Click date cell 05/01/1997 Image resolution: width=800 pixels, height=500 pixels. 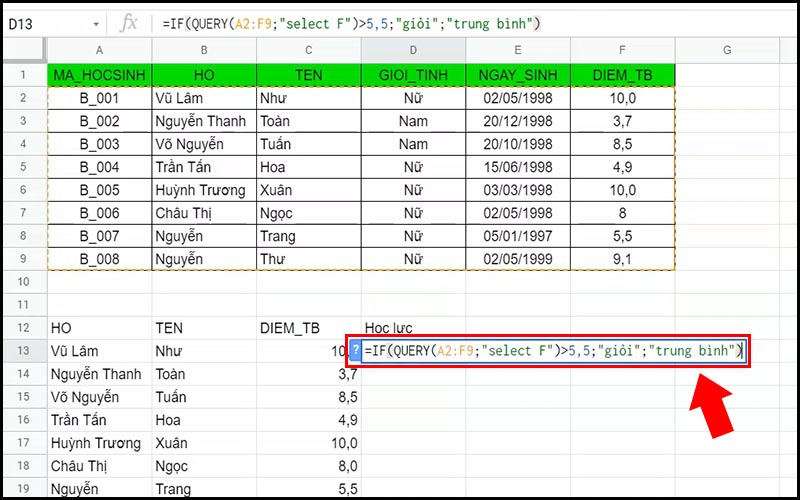[x=518, y=236]
